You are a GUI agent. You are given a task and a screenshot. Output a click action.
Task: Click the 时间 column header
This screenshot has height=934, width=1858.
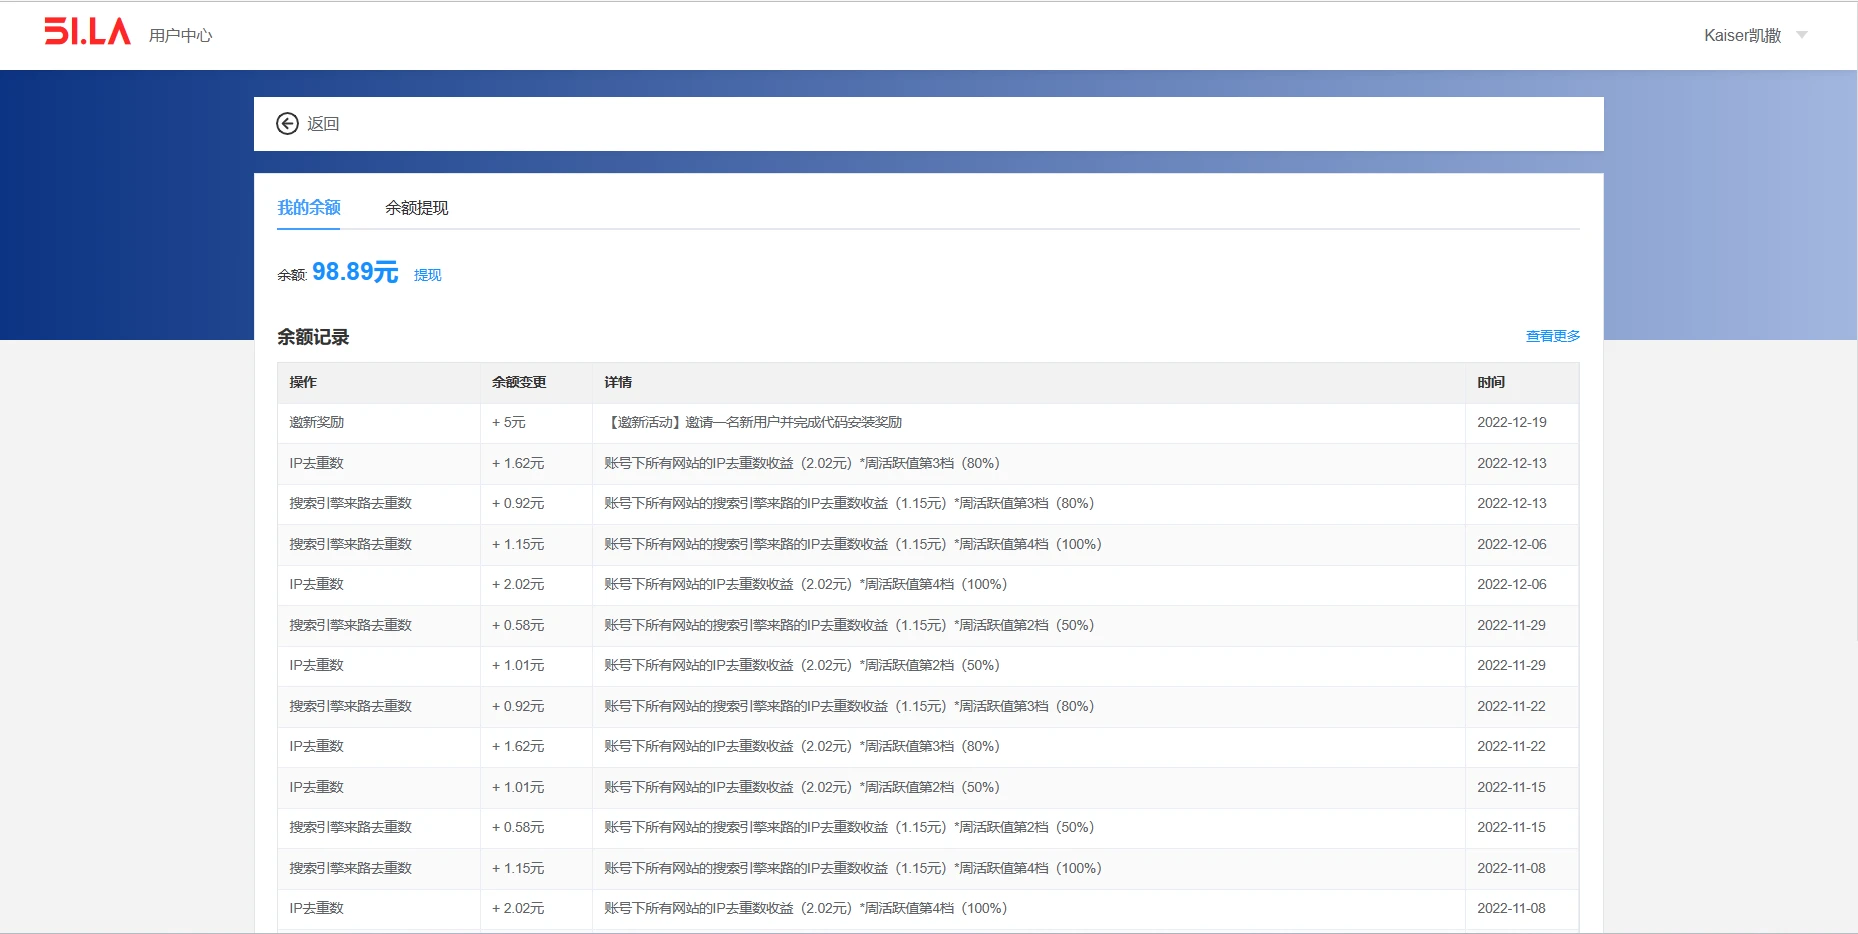click(1491, 382)
